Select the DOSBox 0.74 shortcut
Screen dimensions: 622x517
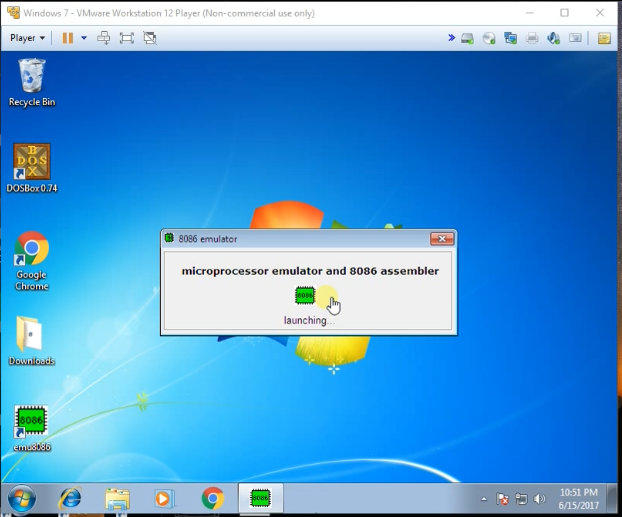click(32, 168)
